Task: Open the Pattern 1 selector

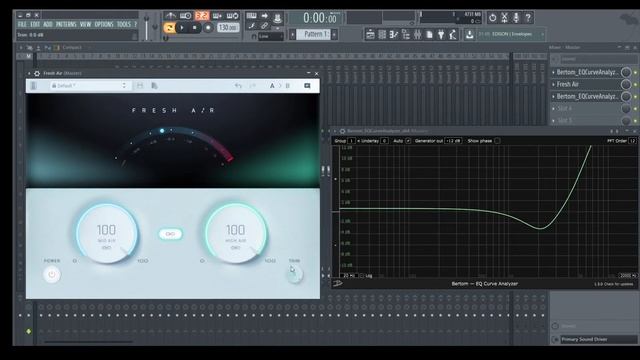Action: click(313, 34)
